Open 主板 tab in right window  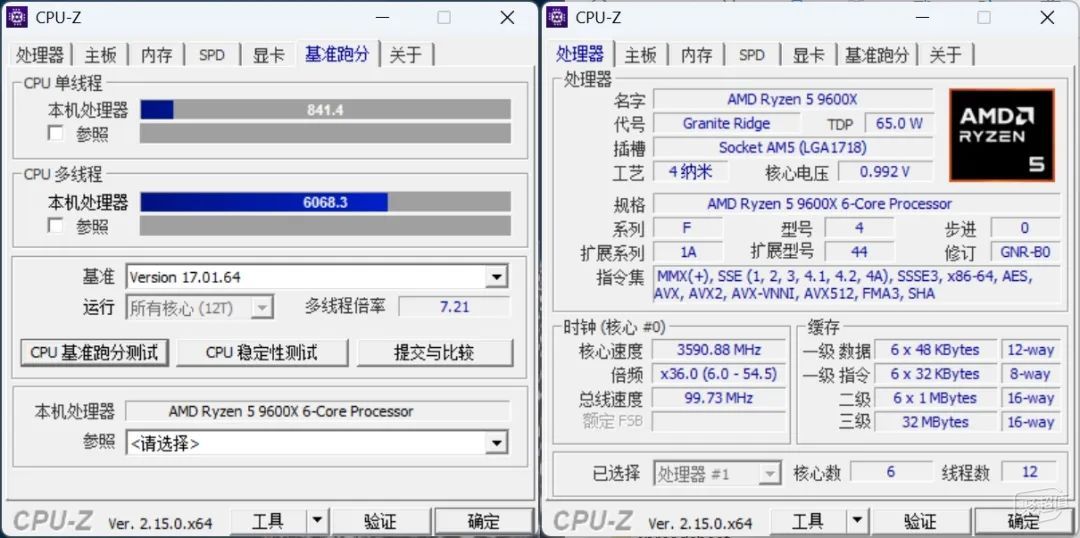pyautogui.click(x=641, y=55)
